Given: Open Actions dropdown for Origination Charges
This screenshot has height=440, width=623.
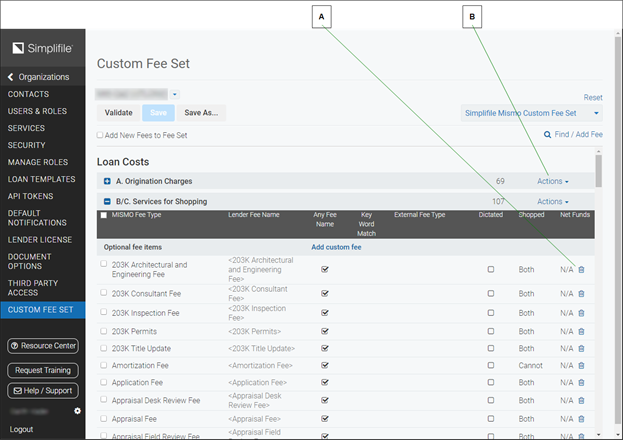Looking at the screenshot, I should pyautogui.click(x=553, y=181).
